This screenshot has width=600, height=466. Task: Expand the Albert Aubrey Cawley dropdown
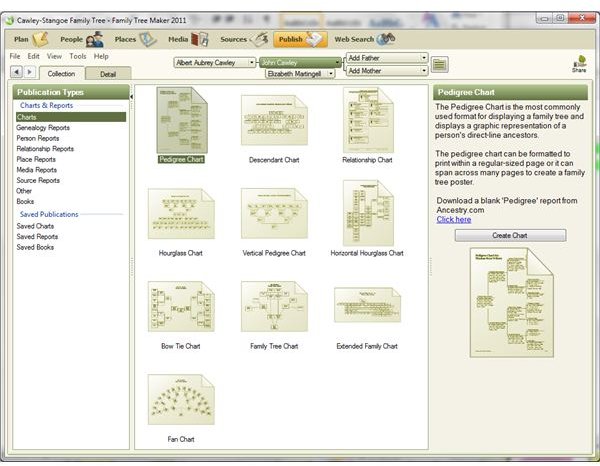pos(251,63)
